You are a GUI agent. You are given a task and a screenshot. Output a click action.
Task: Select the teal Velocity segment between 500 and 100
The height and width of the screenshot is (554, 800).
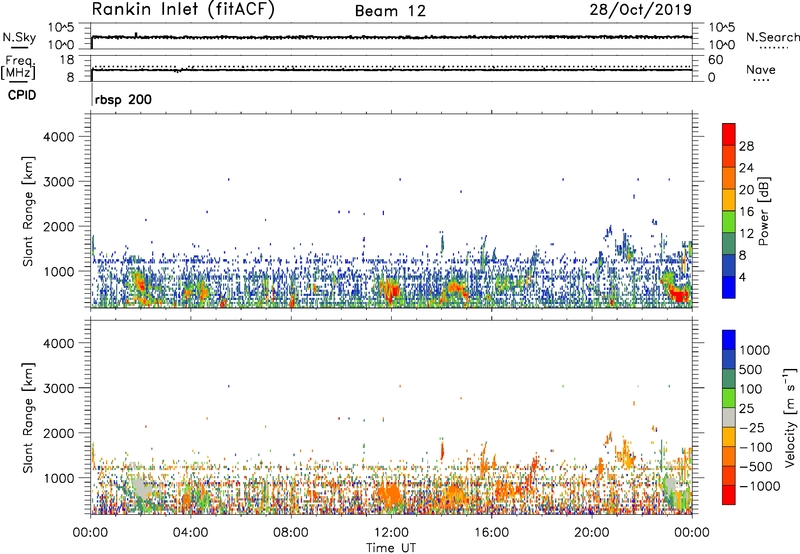coord(729,379)
